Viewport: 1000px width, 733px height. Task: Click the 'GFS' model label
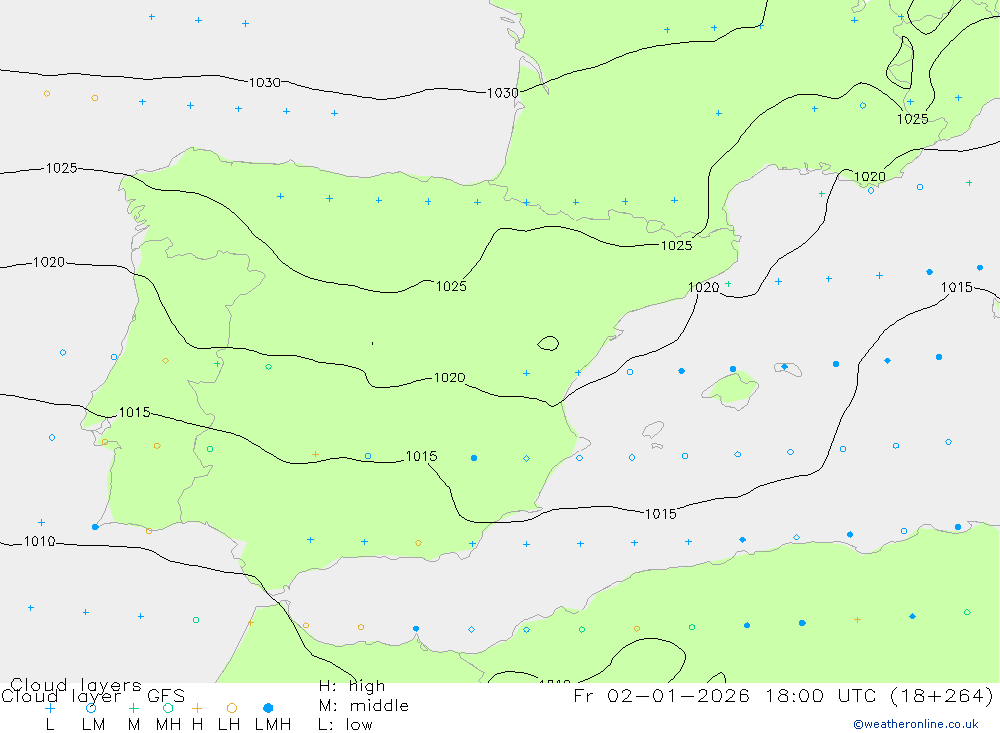click(166, 696)
